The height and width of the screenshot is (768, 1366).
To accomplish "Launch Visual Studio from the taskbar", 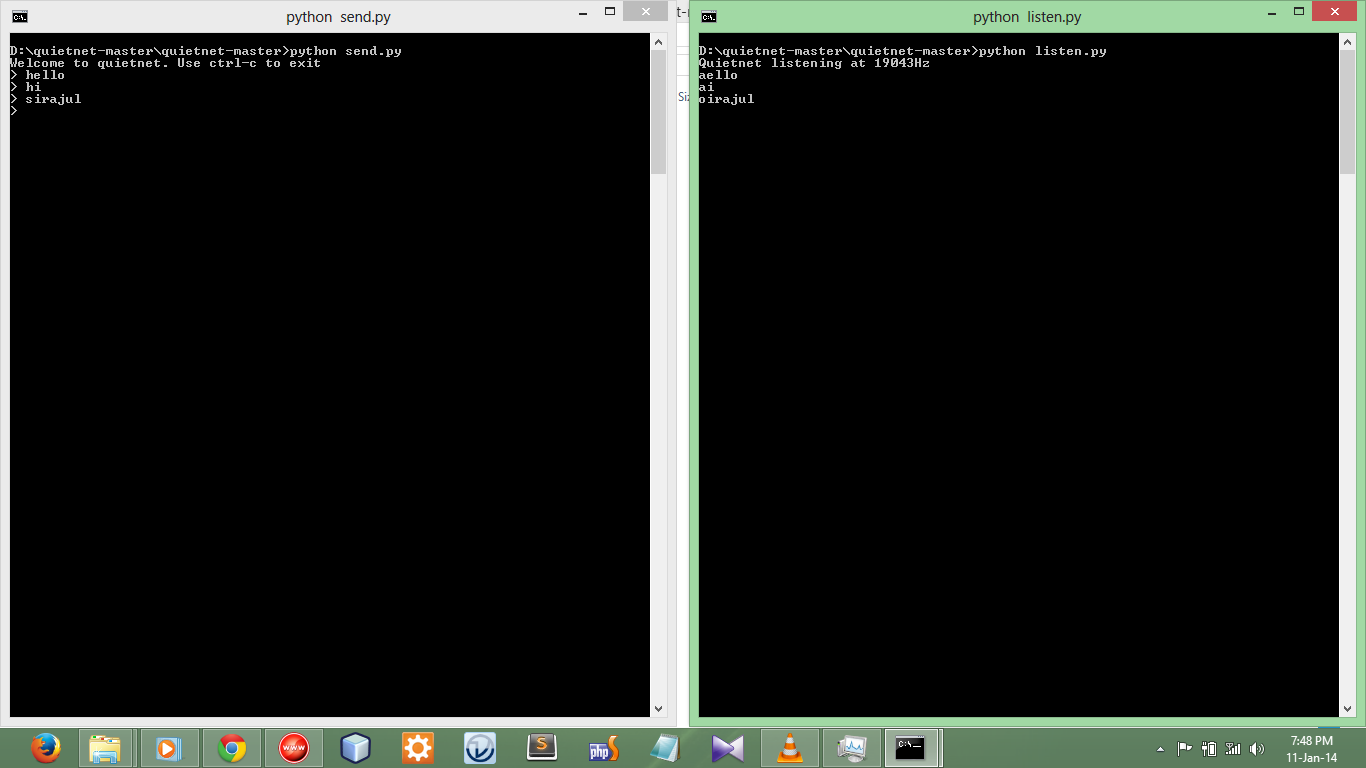I will point(727,747).
